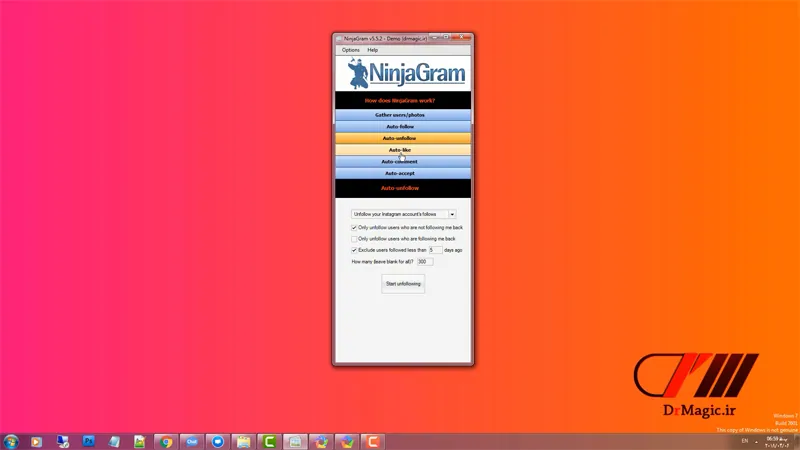Click the 'How many' count field showing 300
Viewport: 800px width, 450px height.
click(x=425, y=262)
